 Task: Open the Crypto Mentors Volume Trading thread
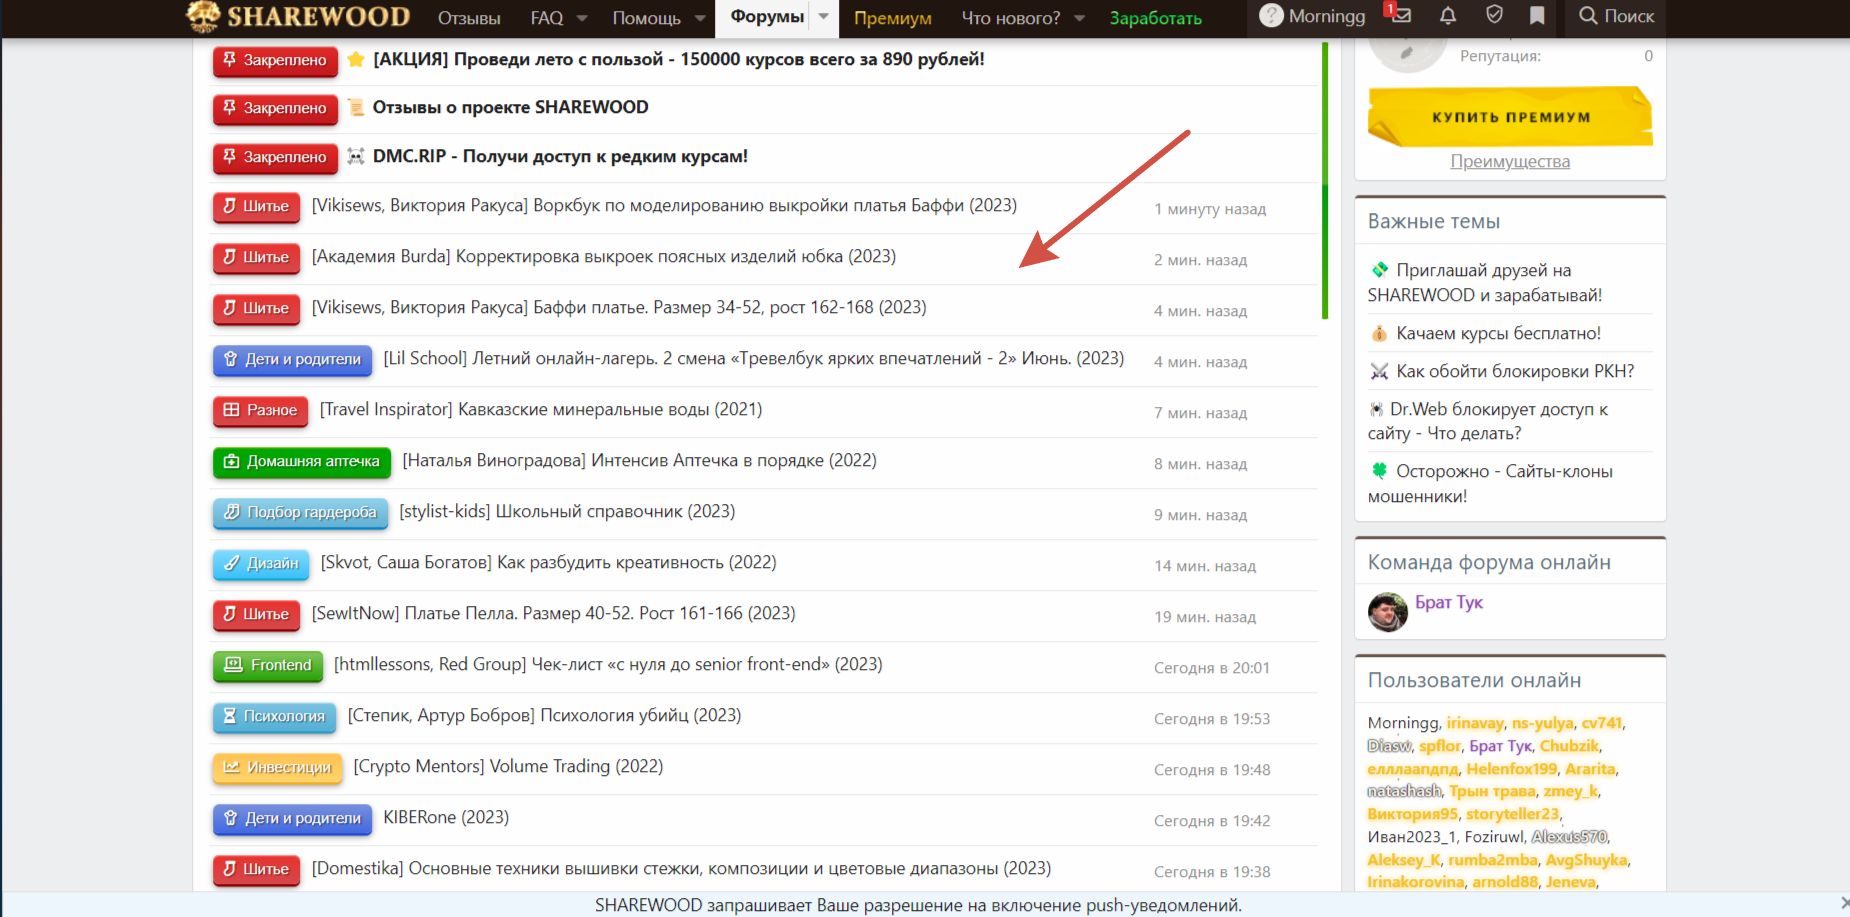pos(509,767)
